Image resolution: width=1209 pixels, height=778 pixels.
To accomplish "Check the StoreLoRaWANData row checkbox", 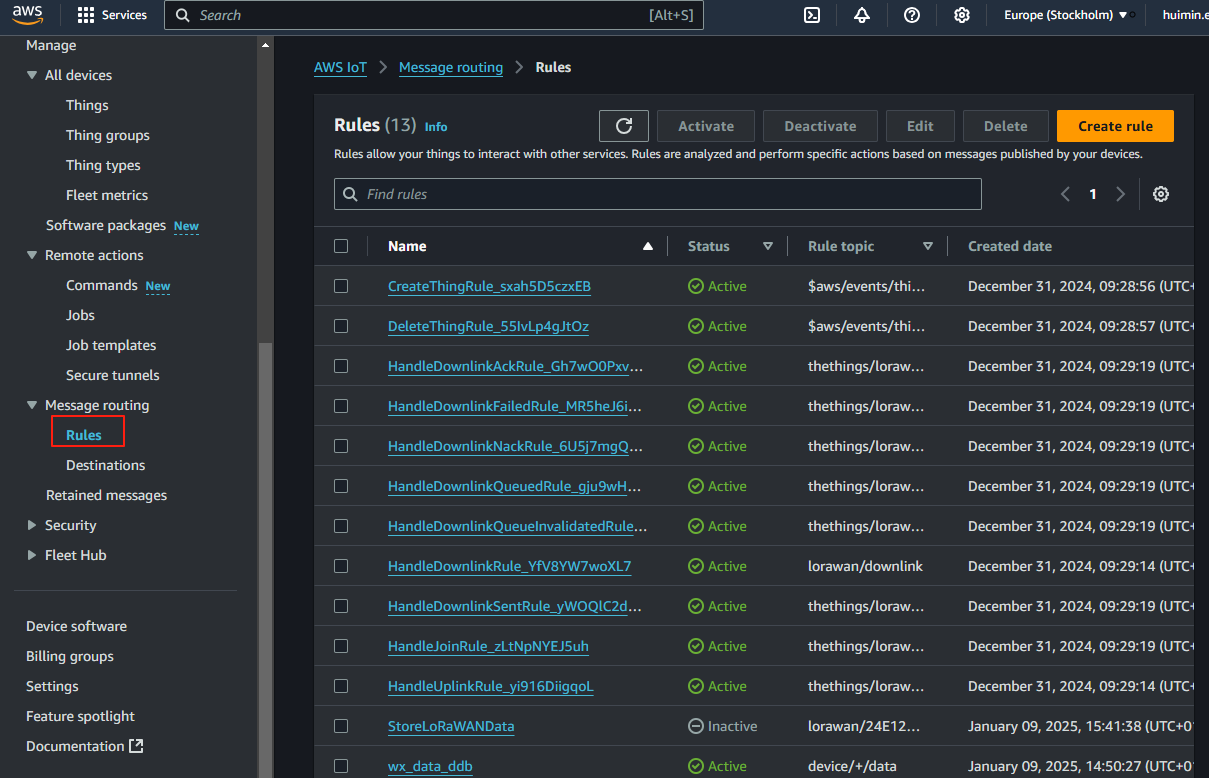I will [341, 726].
